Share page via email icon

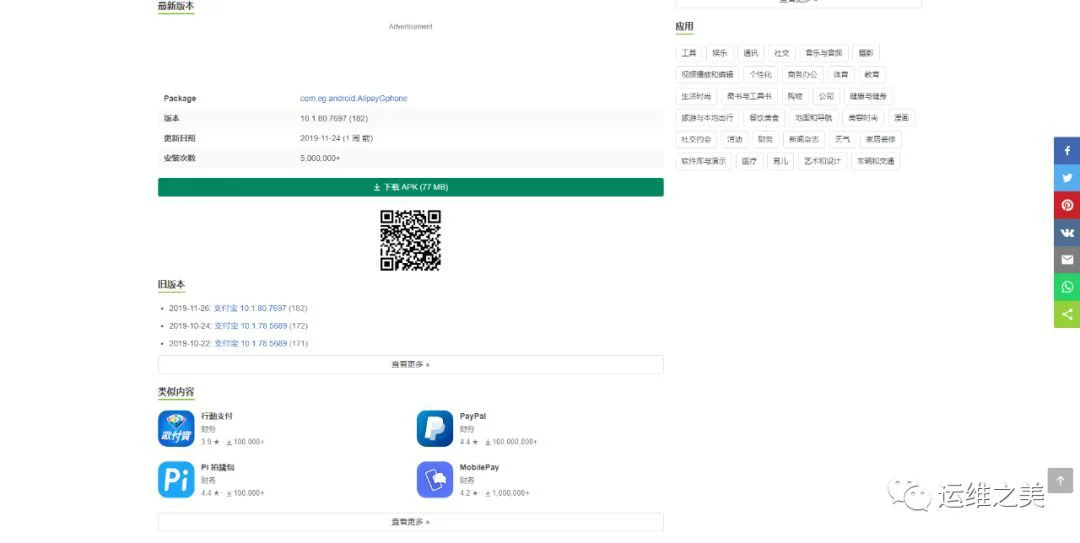[1067, 260]
